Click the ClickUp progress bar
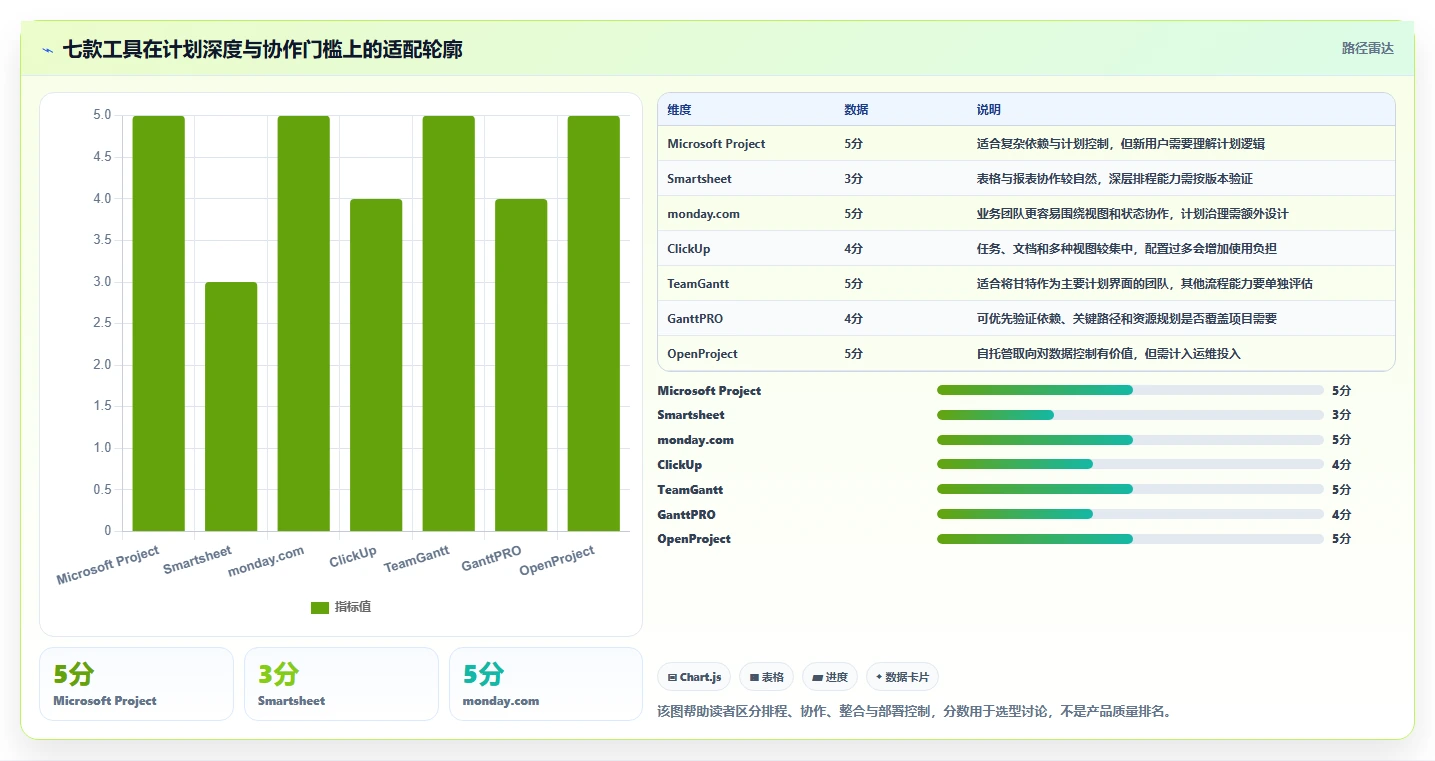1435x761 pixels. pos(1130,464)
